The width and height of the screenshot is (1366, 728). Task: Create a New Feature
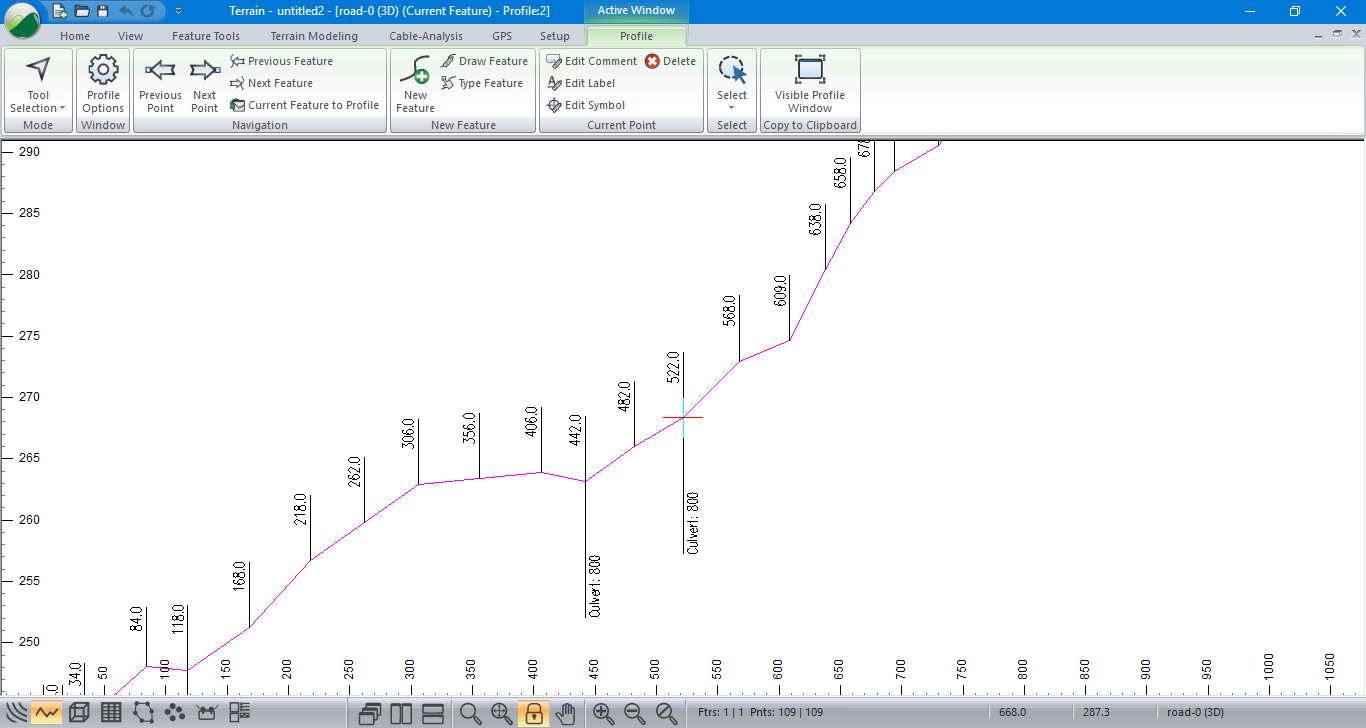(415, 85)
